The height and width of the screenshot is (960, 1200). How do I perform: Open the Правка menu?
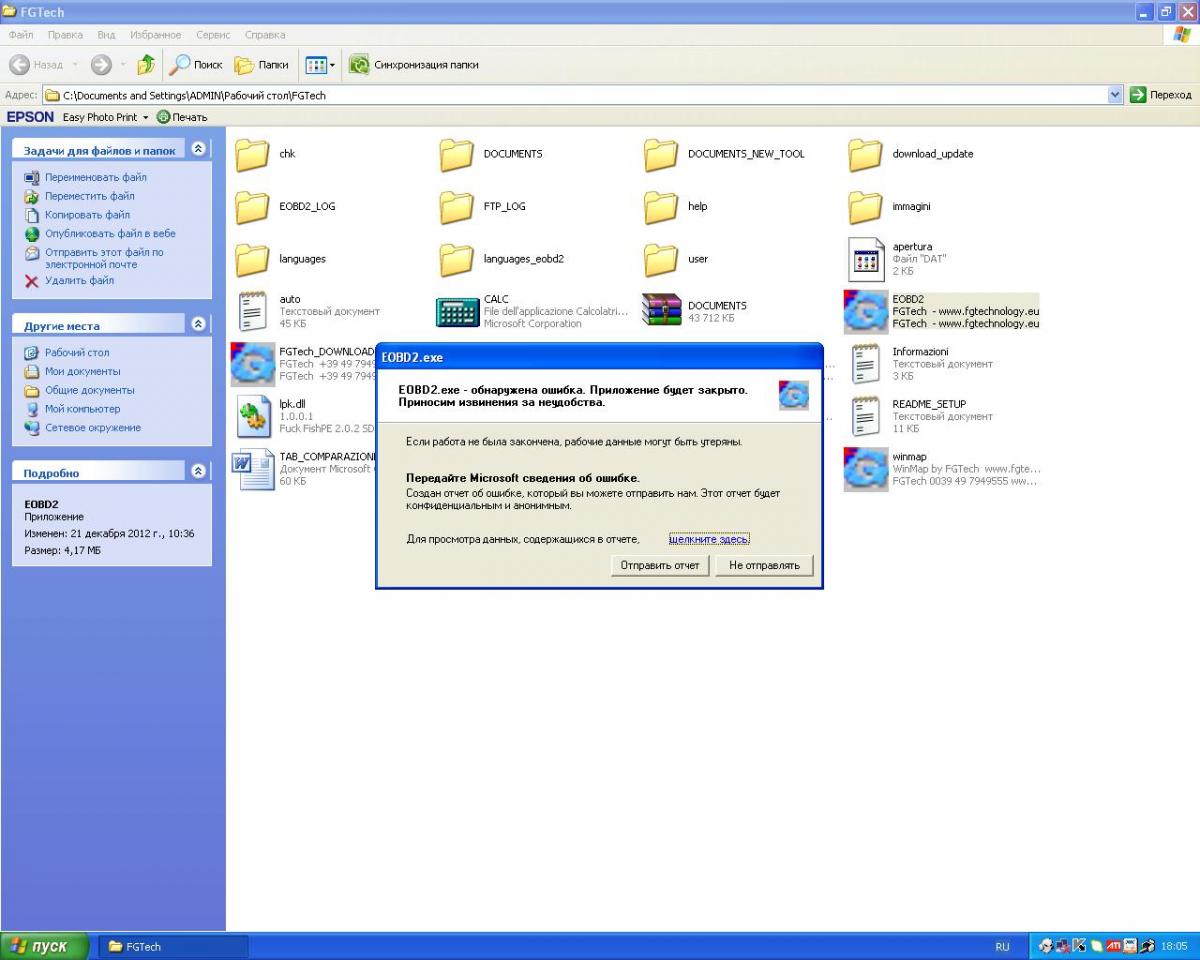(x=65, y=35)
